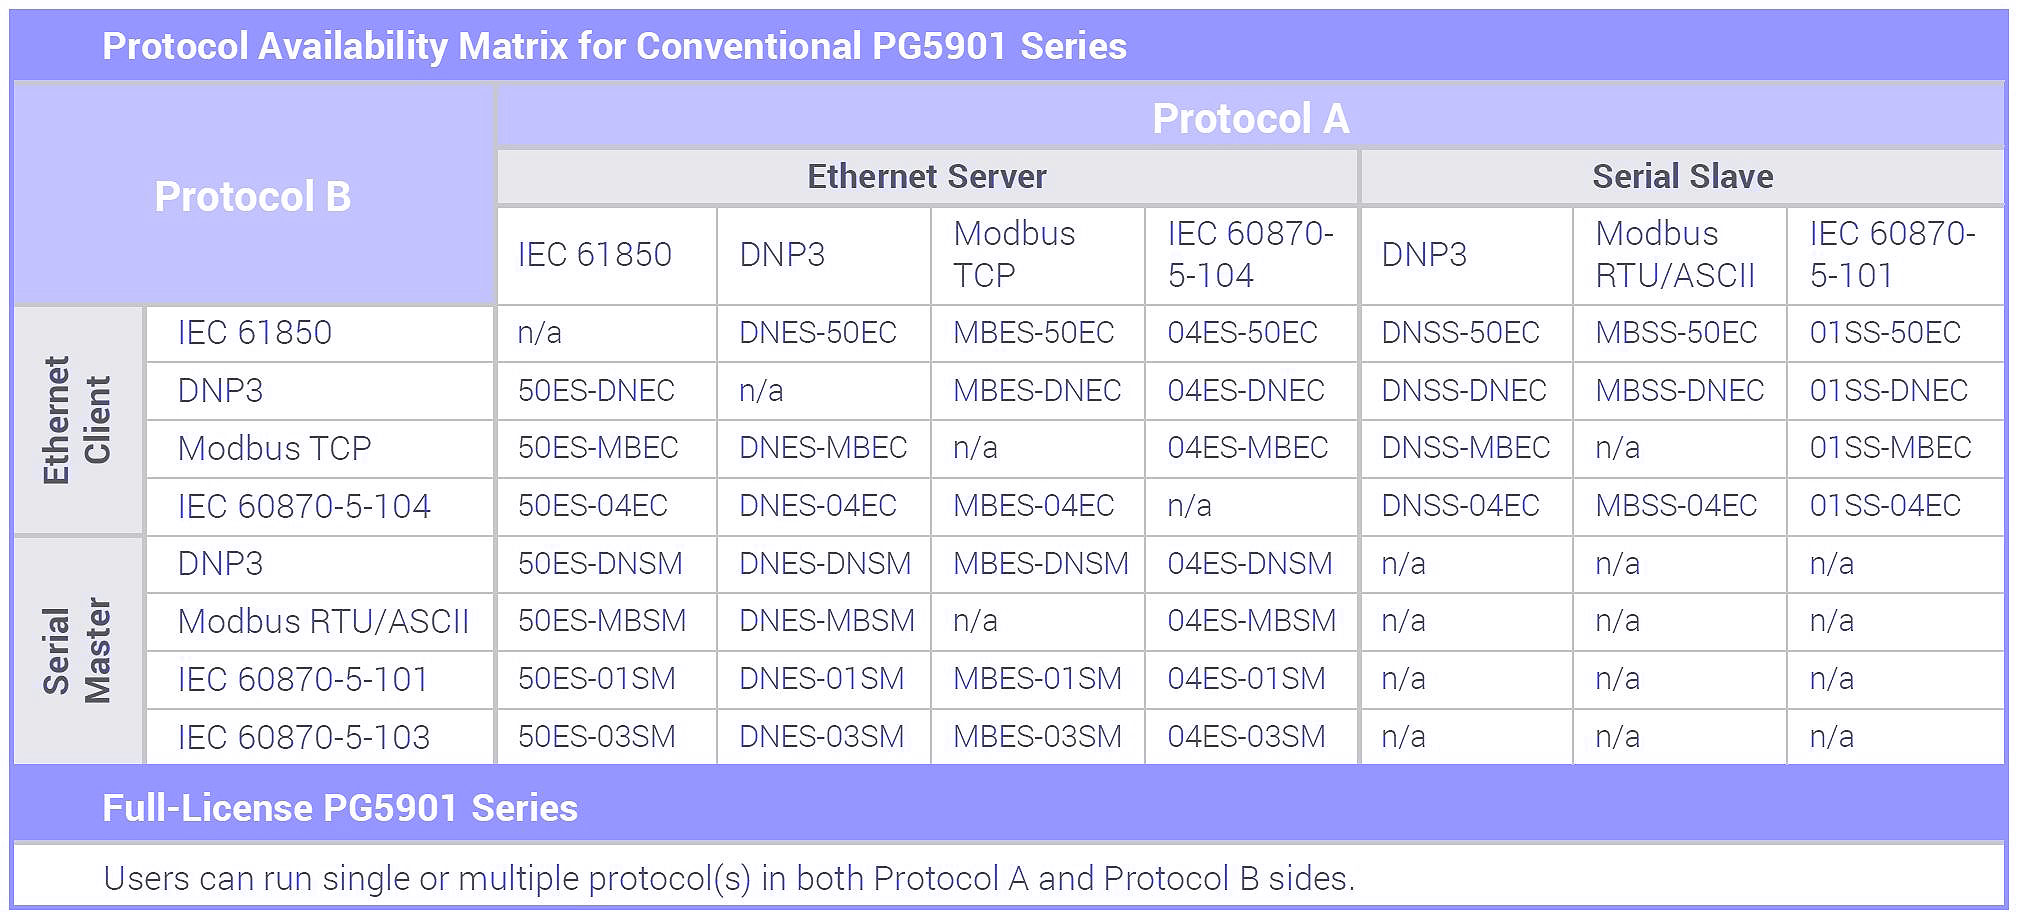Screen dimensions: 2018x921
Task: Select the DNSS-MBEC cell
Action: (x=1465, y=448)
